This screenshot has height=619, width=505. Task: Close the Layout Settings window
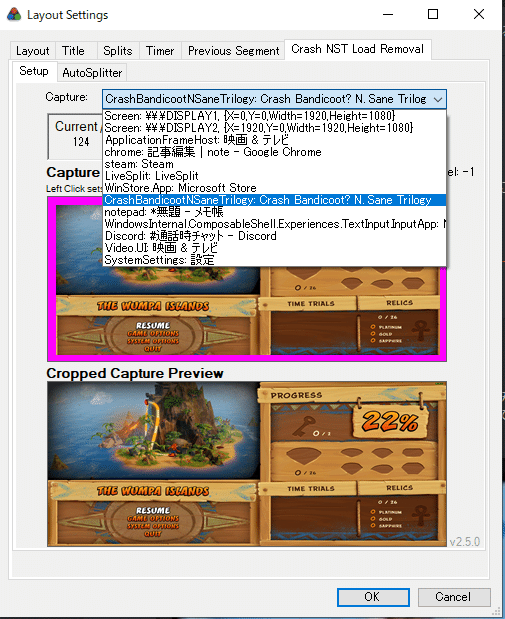[x=479, y=15]
